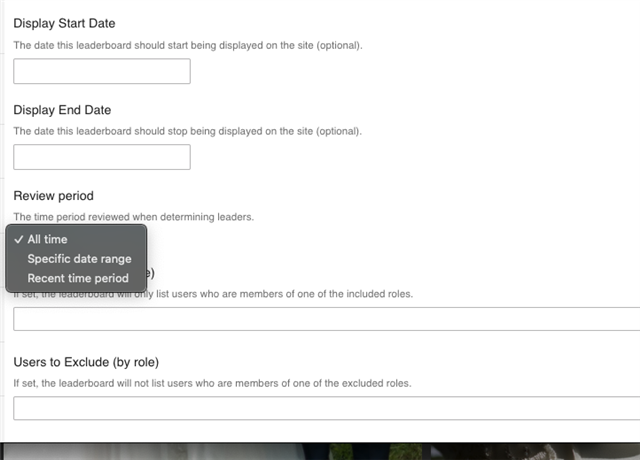Click the Display Start Date input field

pos(102,71)
